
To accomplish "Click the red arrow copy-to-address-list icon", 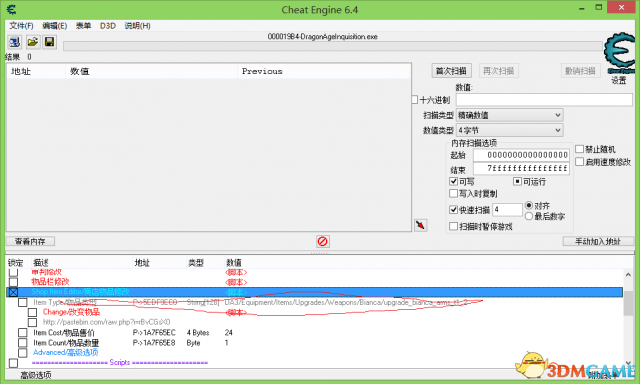I will pos(420,225).
